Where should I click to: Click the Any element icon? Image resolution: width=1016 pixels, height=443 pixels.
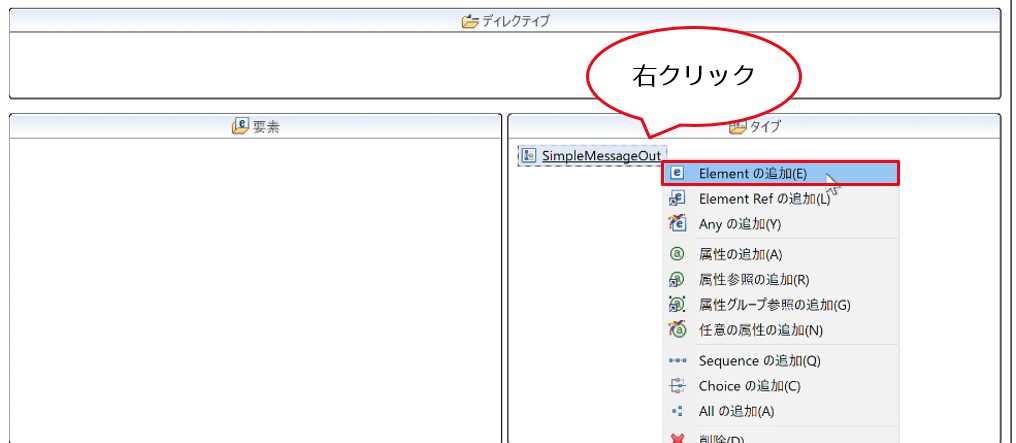coord(676,224)
